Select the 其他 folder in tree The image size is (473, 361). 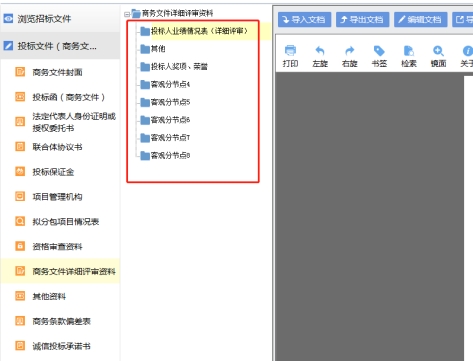pyautogui.click(x=153, y=49)
